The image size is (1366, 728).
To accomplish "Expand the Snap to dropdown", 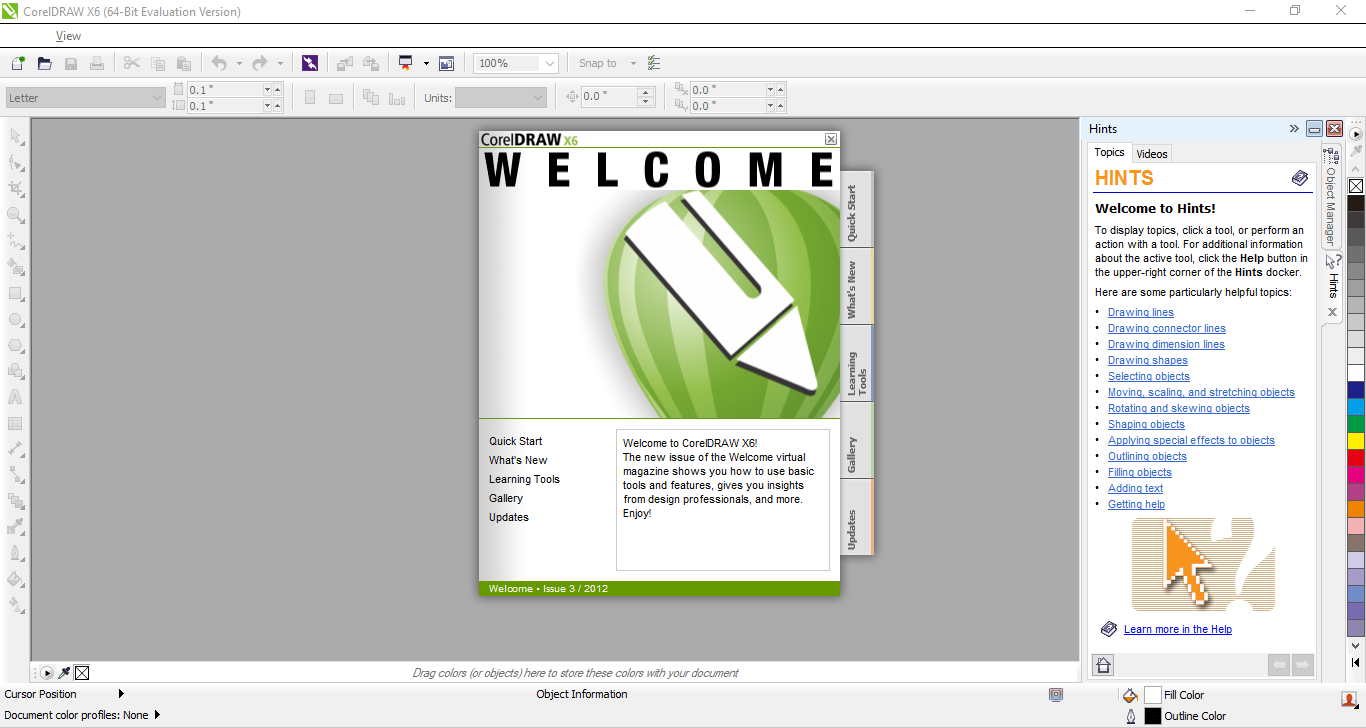I will coord(632,63).
